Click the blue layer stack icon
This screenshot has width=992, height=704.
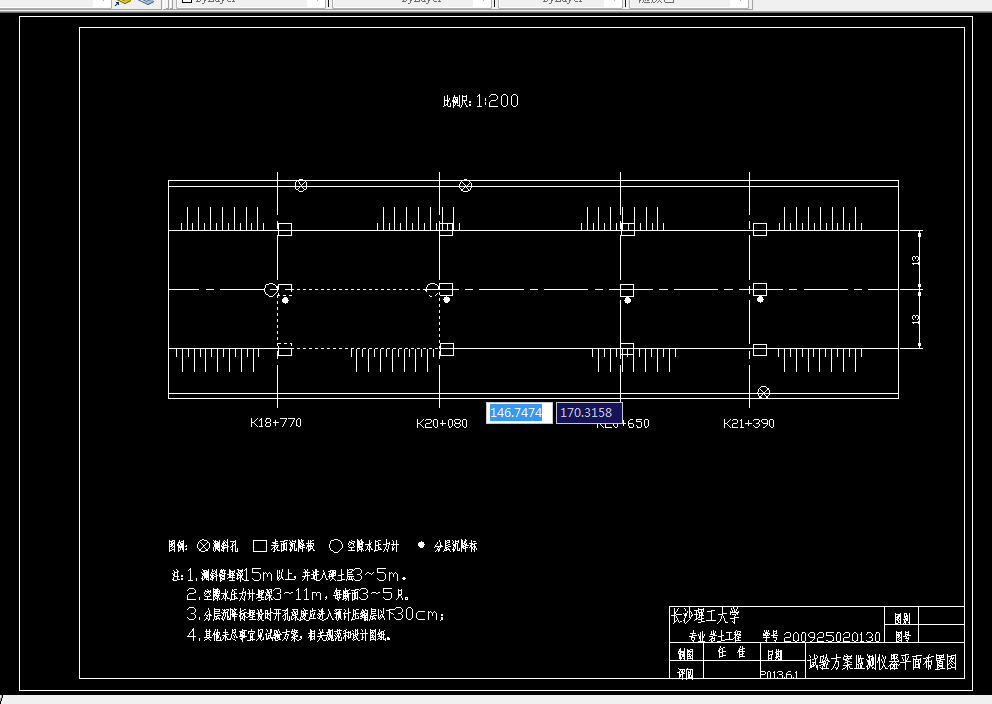click(x=147, y=2)
